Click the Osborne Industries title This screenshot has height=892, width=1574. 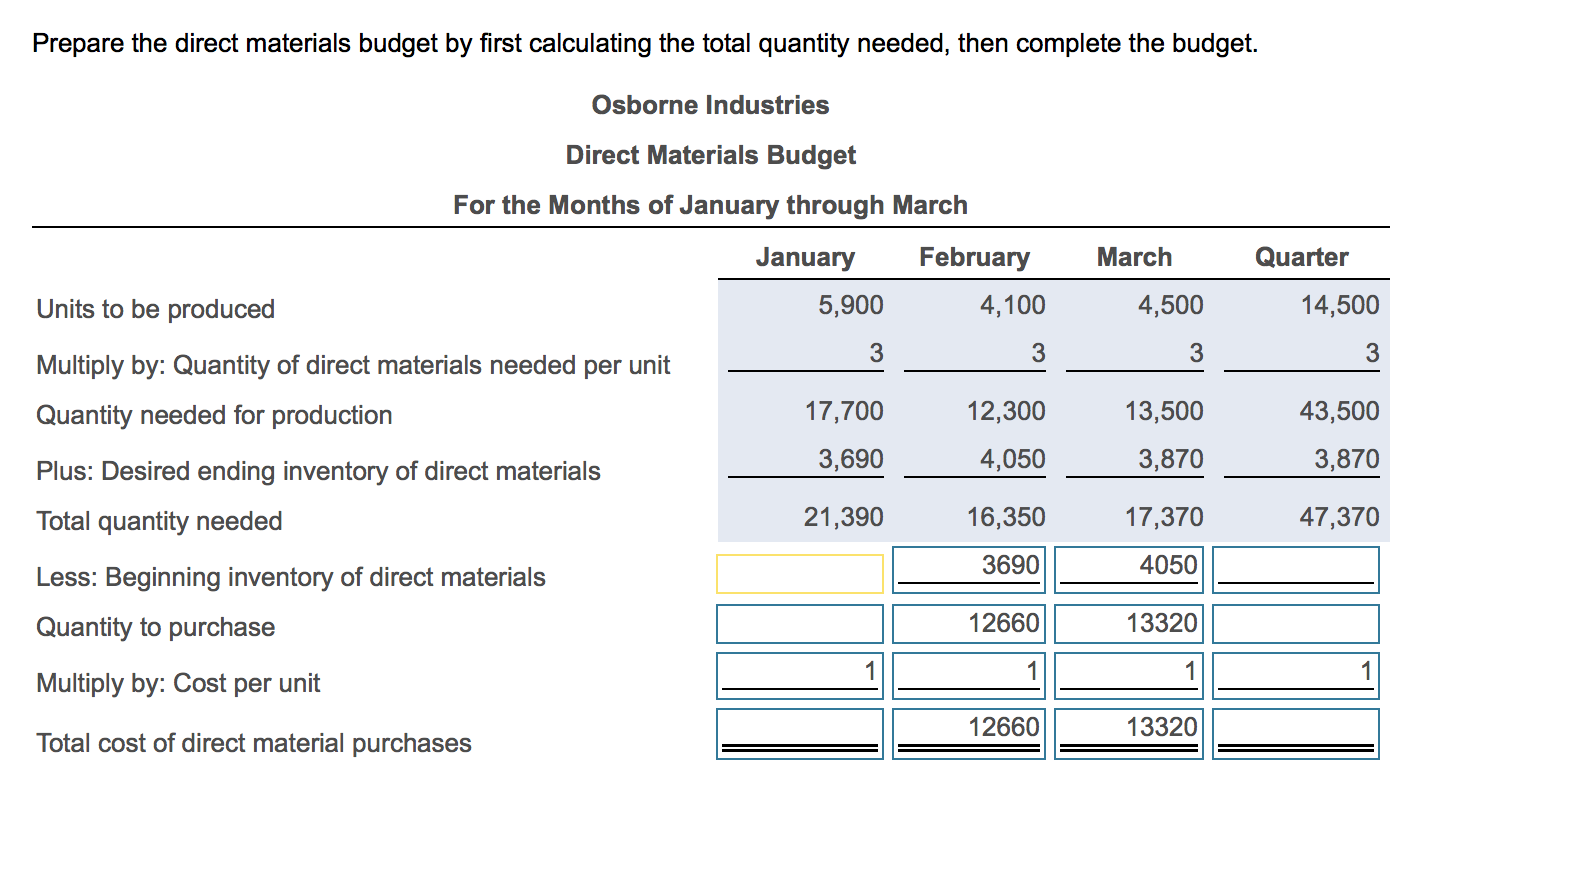coord(710,105)
